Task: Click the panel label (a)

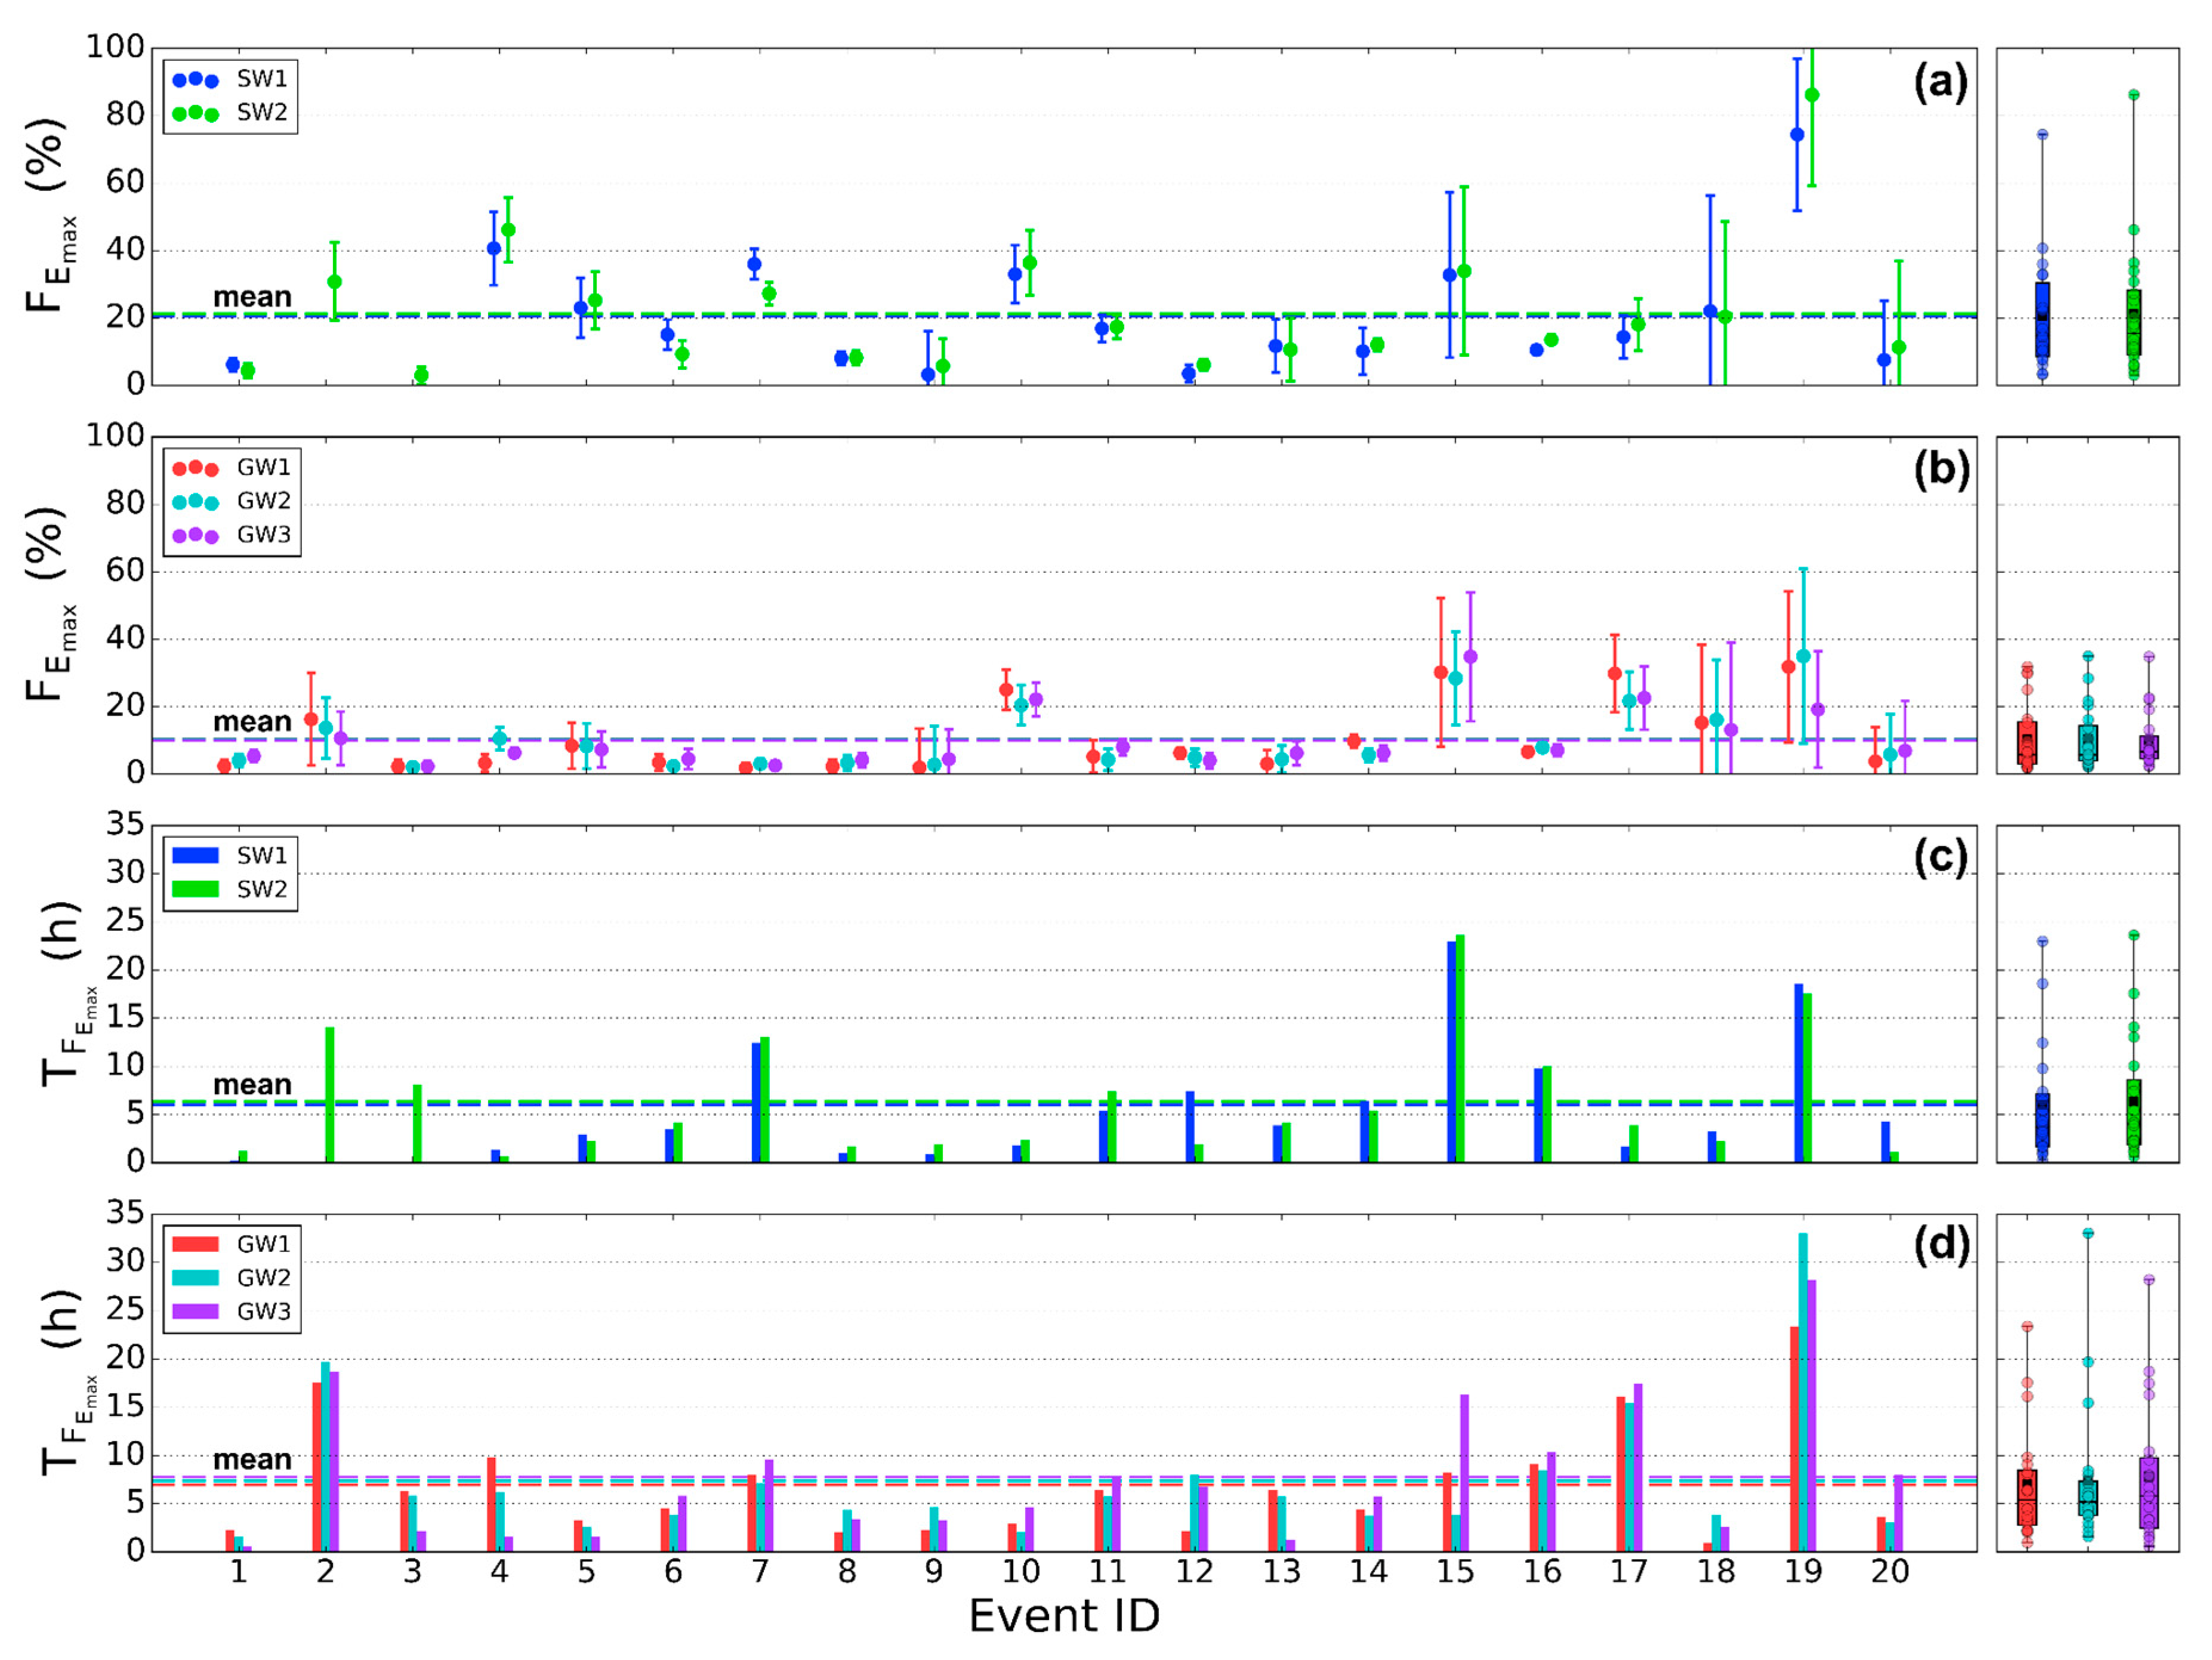Action: [1940, 82]
